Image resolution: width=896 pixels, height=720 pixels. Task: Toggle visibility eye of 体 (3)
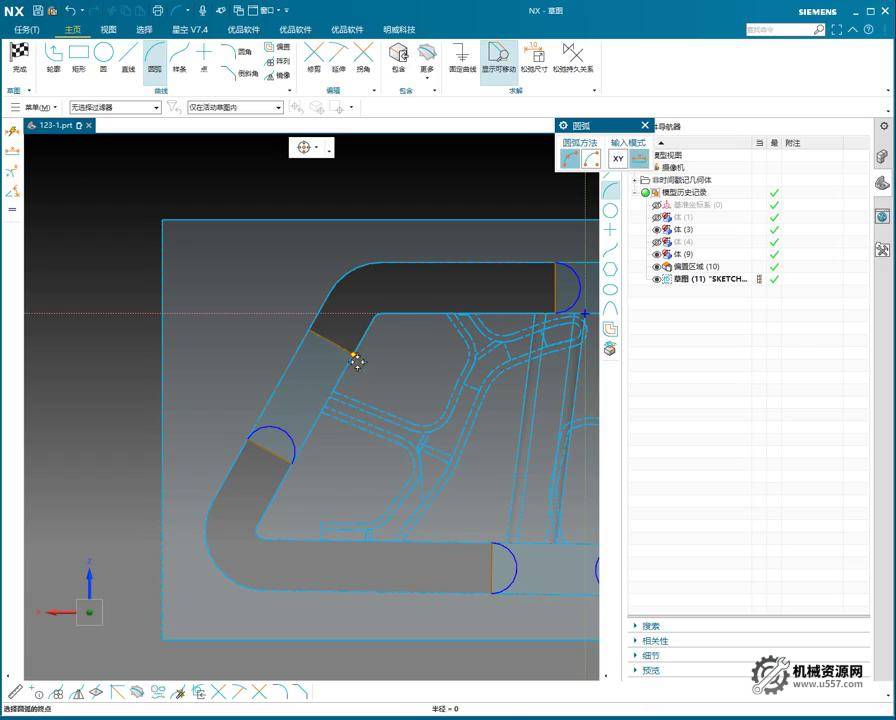[x=657, y=230]
